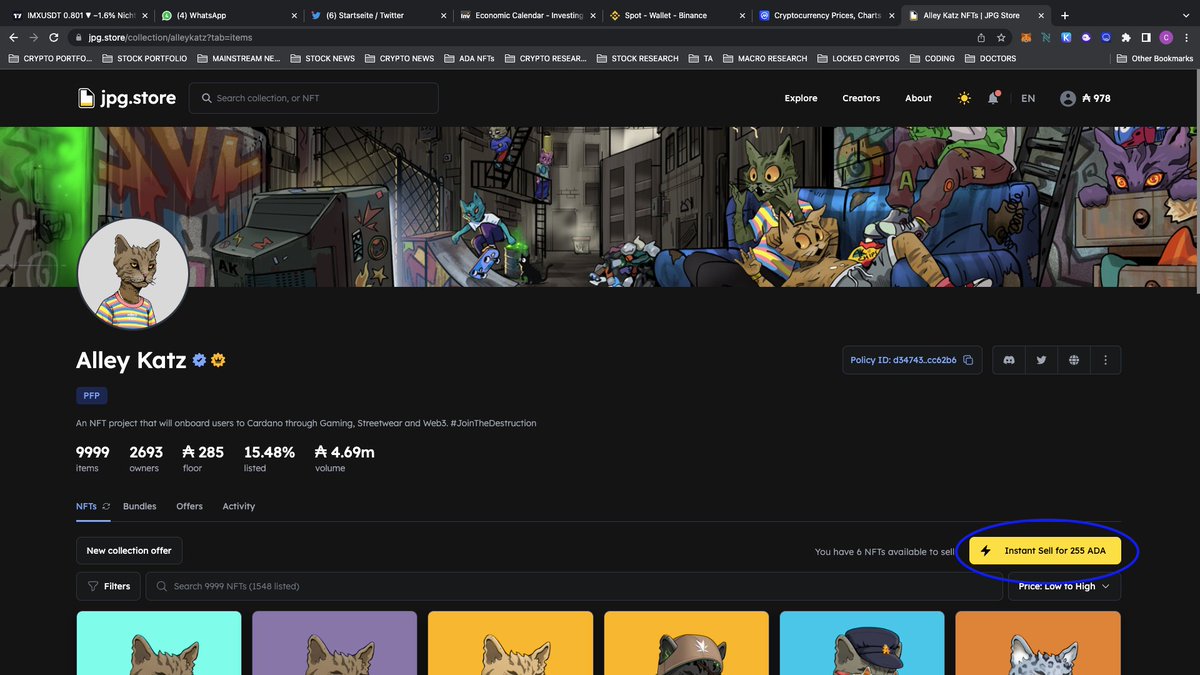
Task: Open Creators in the top navigation
Action: pos(861,98)
